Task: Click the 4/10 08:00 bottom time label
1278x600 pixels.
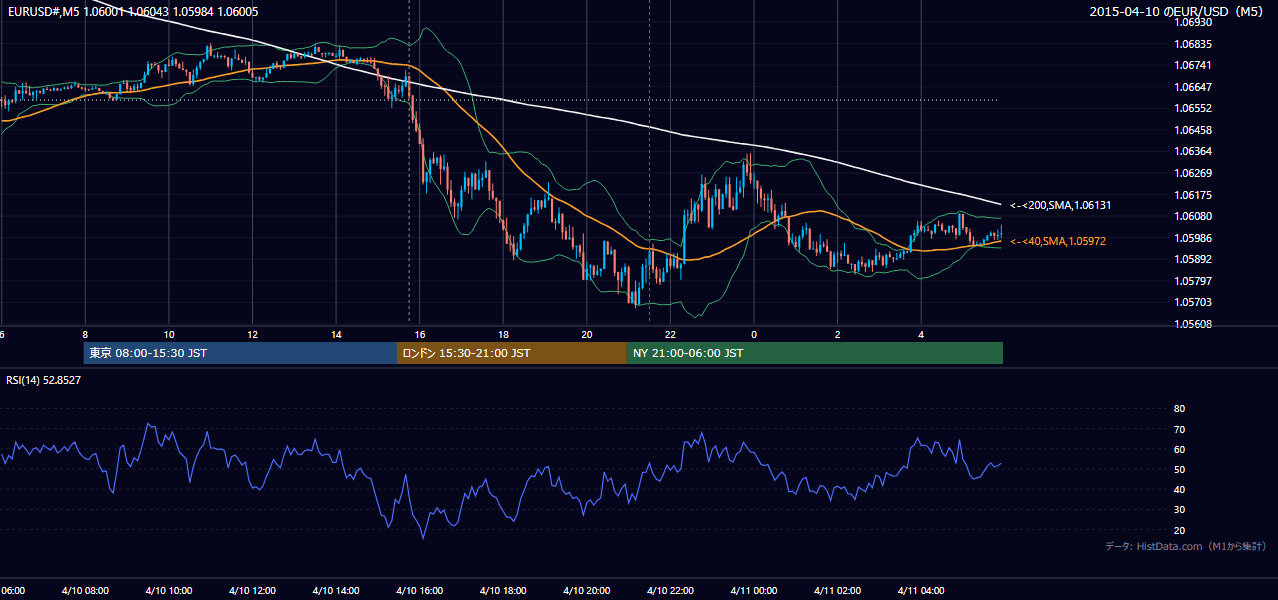Action: click(x=85, y=590)
